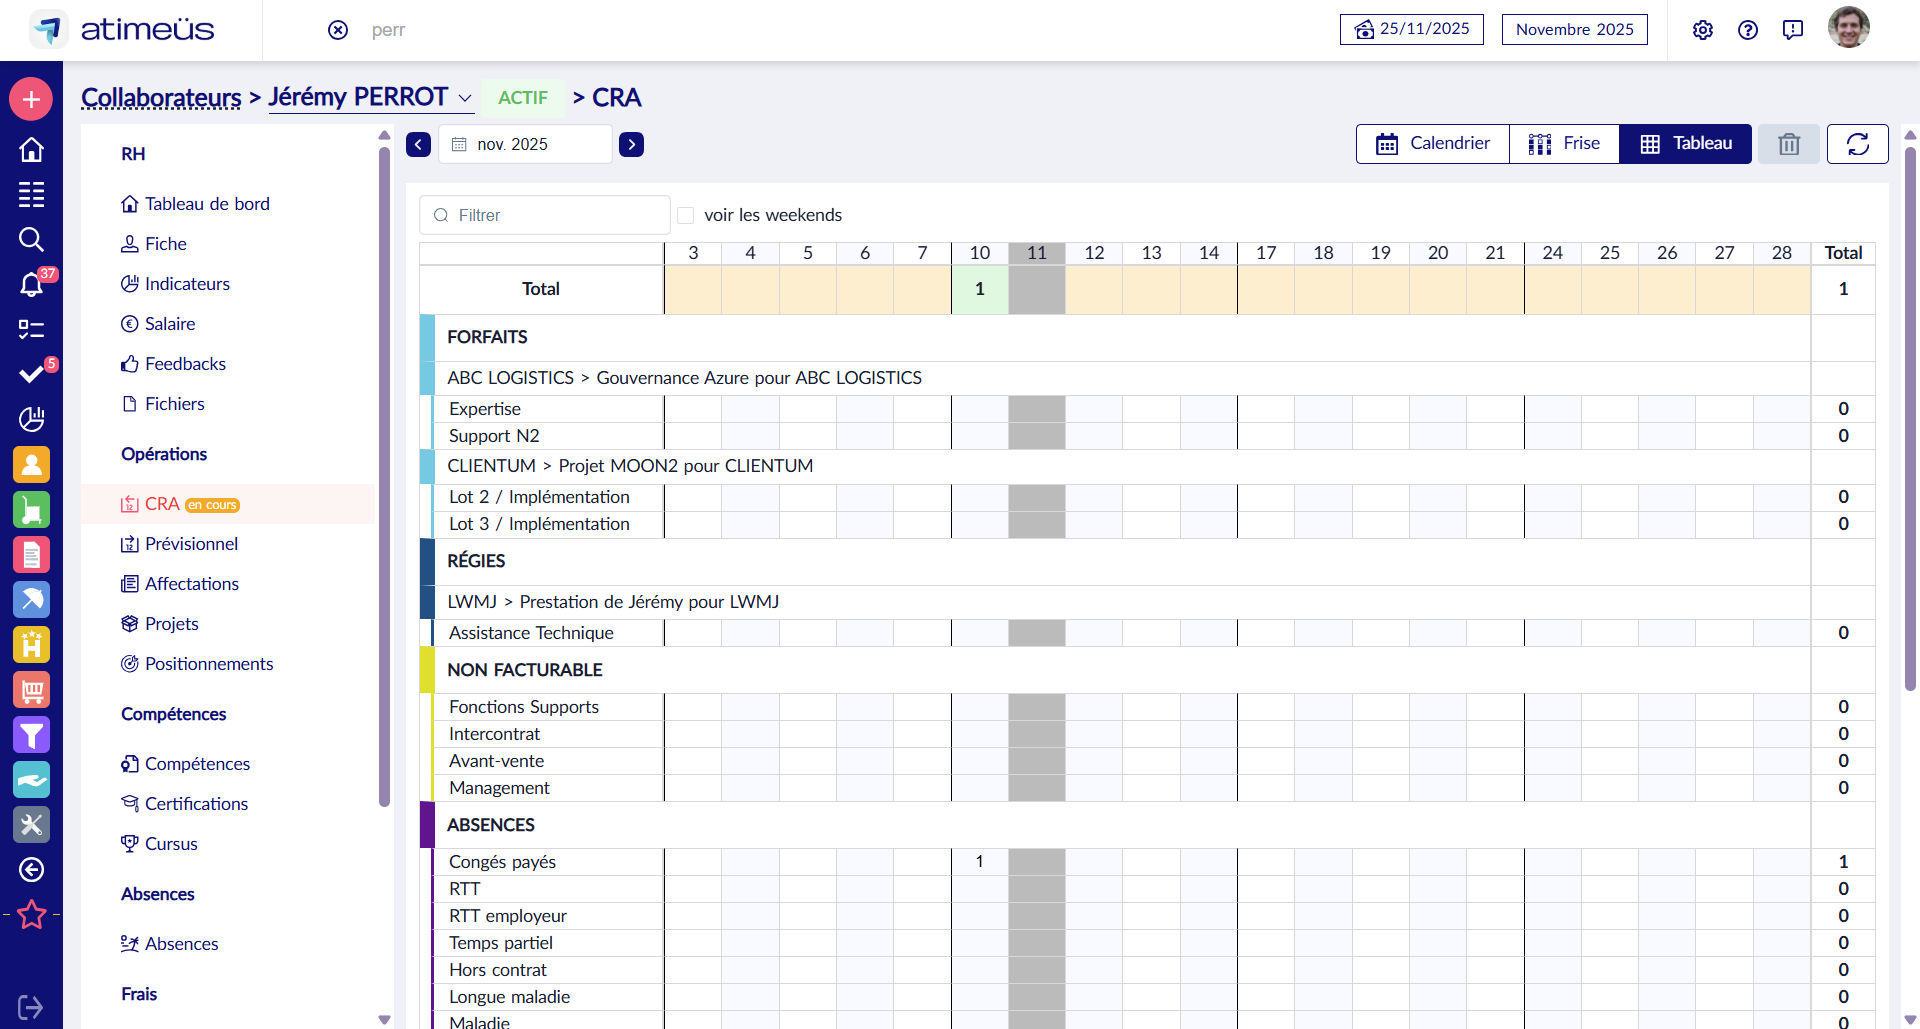Open the help question mark icon
This screenshot has height=1029, width=1920.
tap(1748, 30)
